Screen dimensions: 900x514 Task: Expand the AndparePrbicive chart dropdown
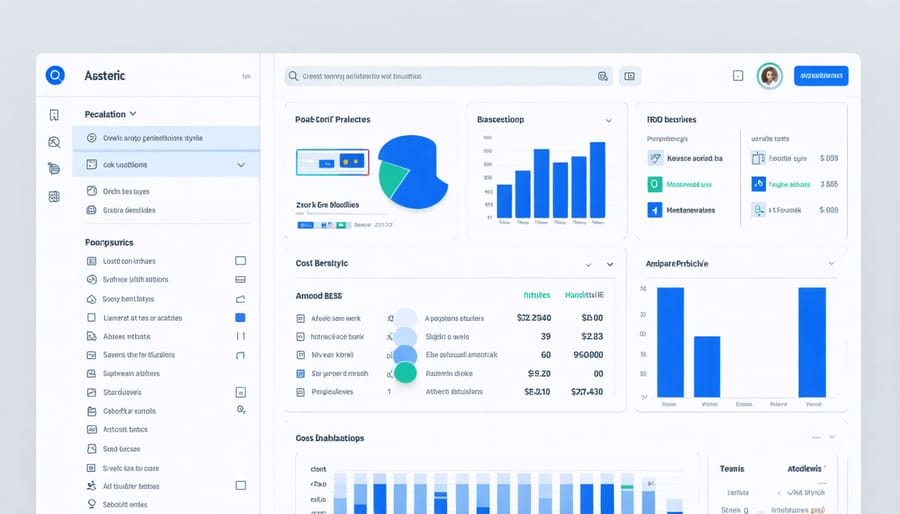831,264
